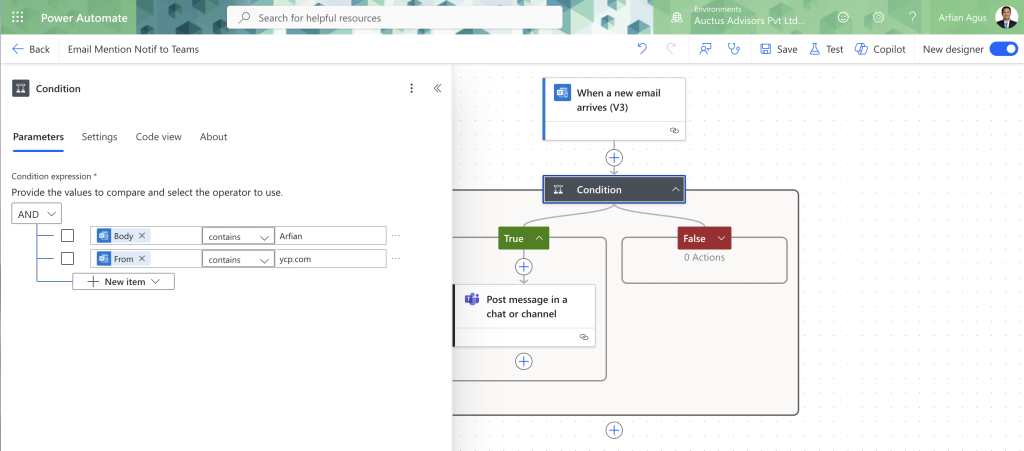Viewport: 1024px width, 451px height.
Task: Click the Auctus Advisors Pvt Ltd environment name
Action: [749, 21]
